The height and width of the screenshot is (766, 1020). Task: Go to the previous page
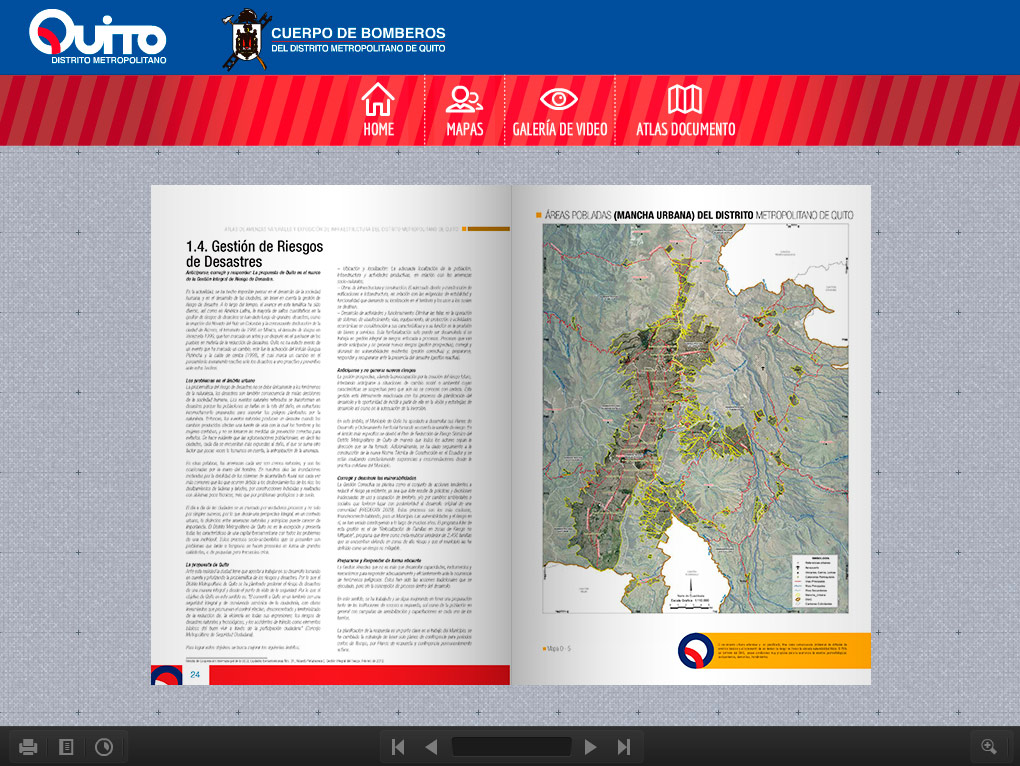point(431,746)
